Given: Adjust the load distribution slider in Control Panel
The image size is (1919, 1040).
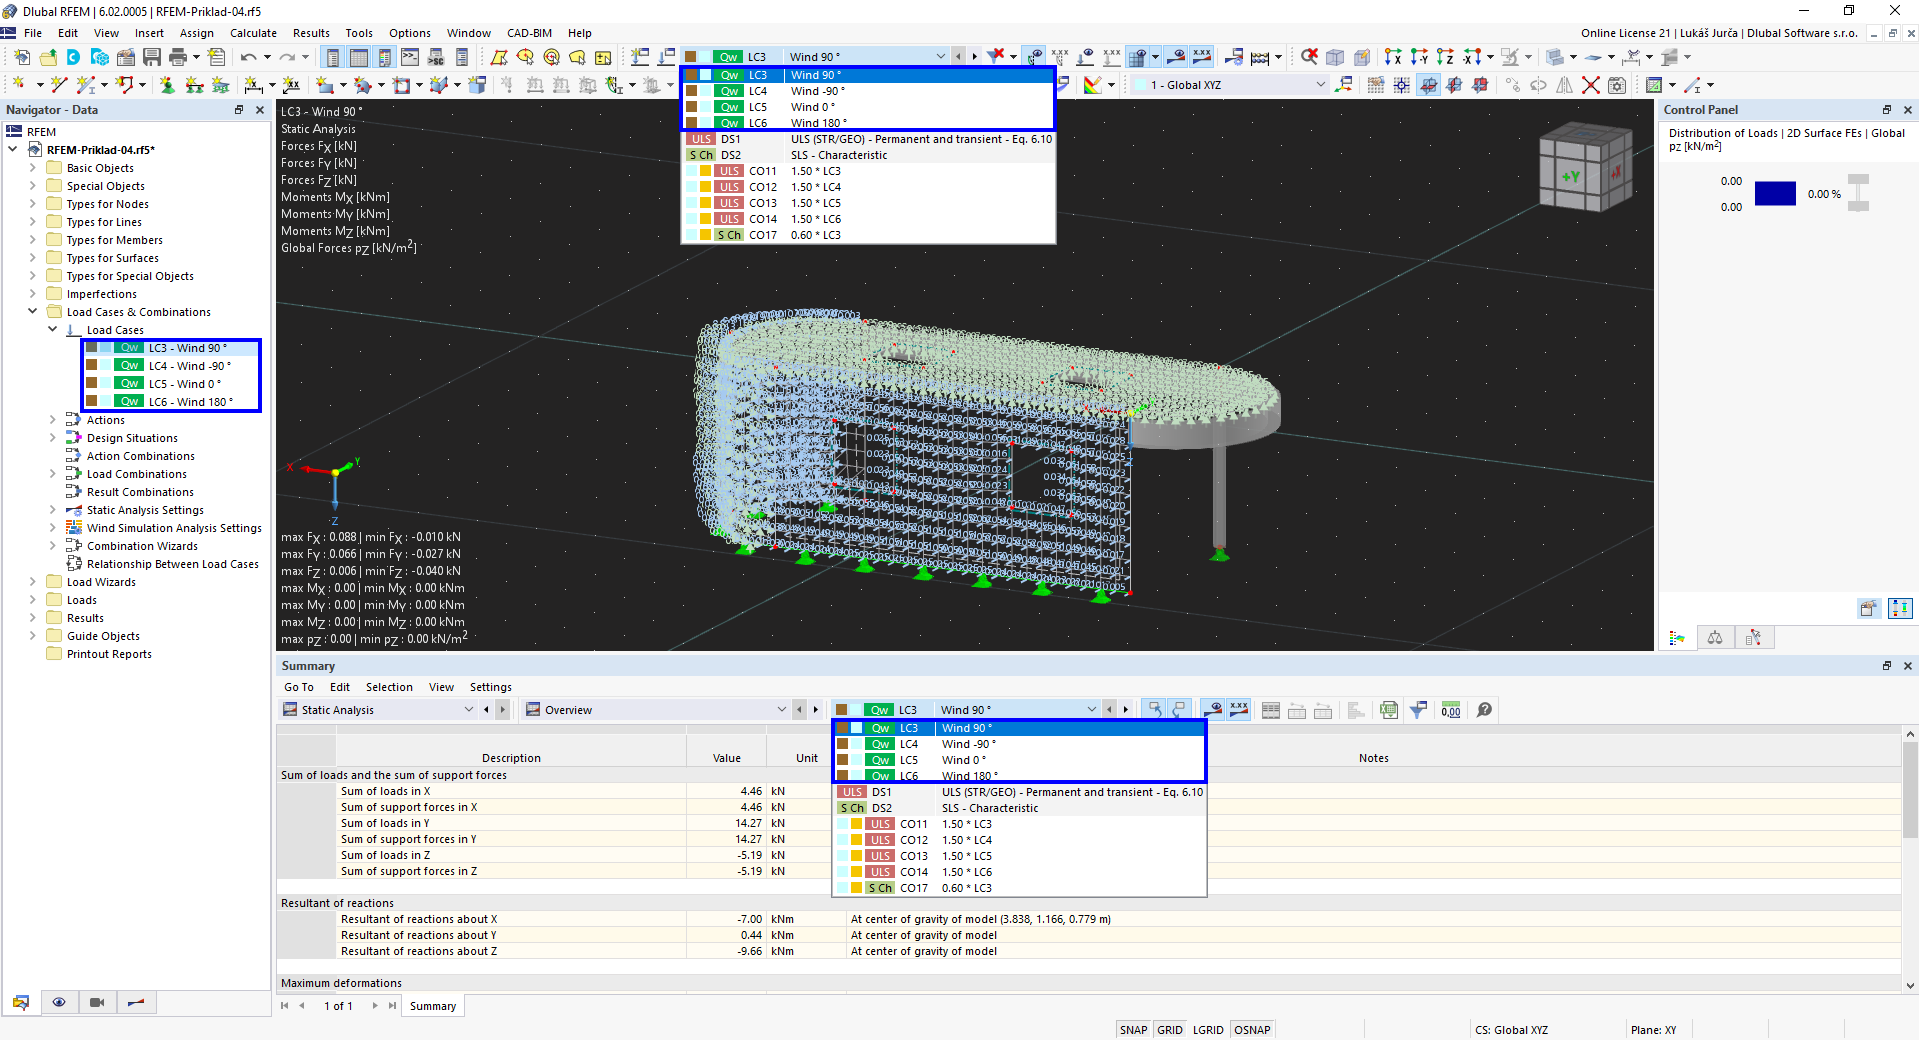Looking at the screenshot, I should pyautogui.click(x=1858, y=193).
